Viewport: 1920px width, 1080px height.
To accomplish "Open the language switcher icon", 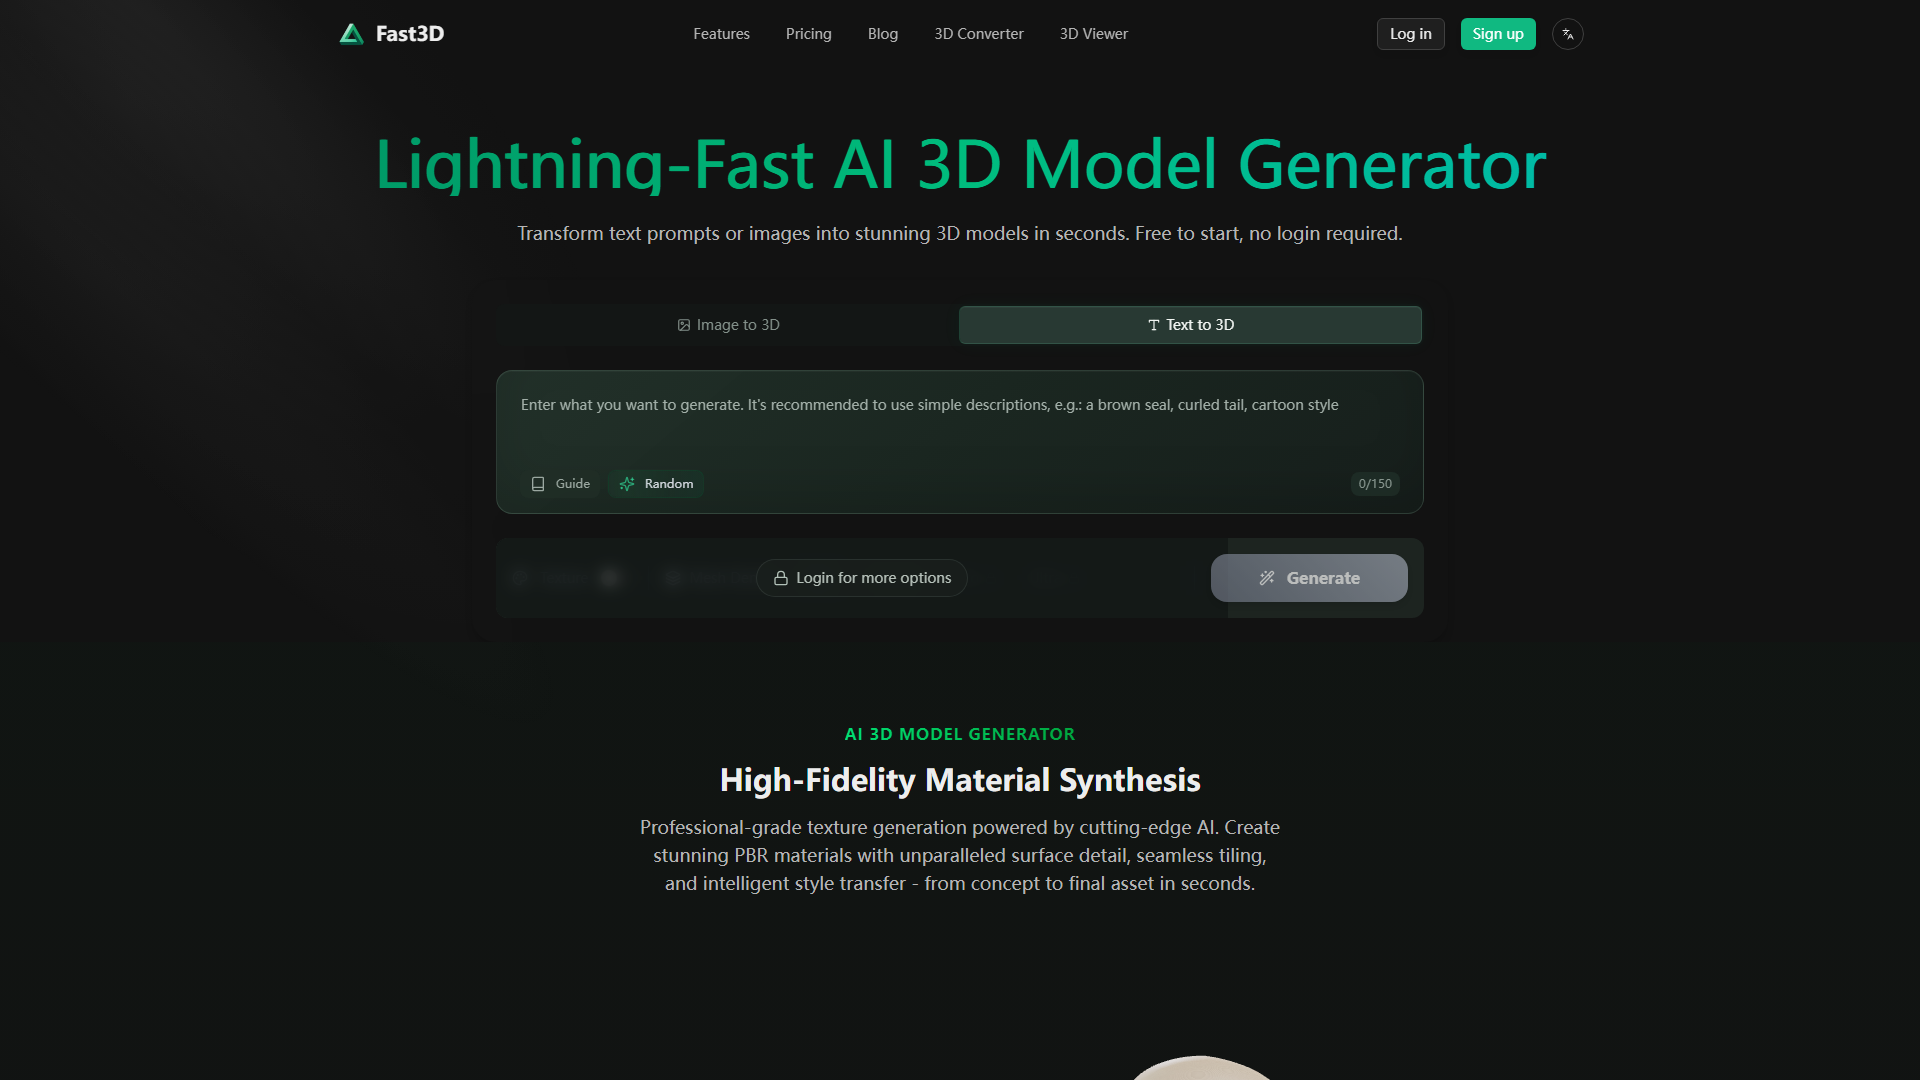I will [x=1567, y=34].
